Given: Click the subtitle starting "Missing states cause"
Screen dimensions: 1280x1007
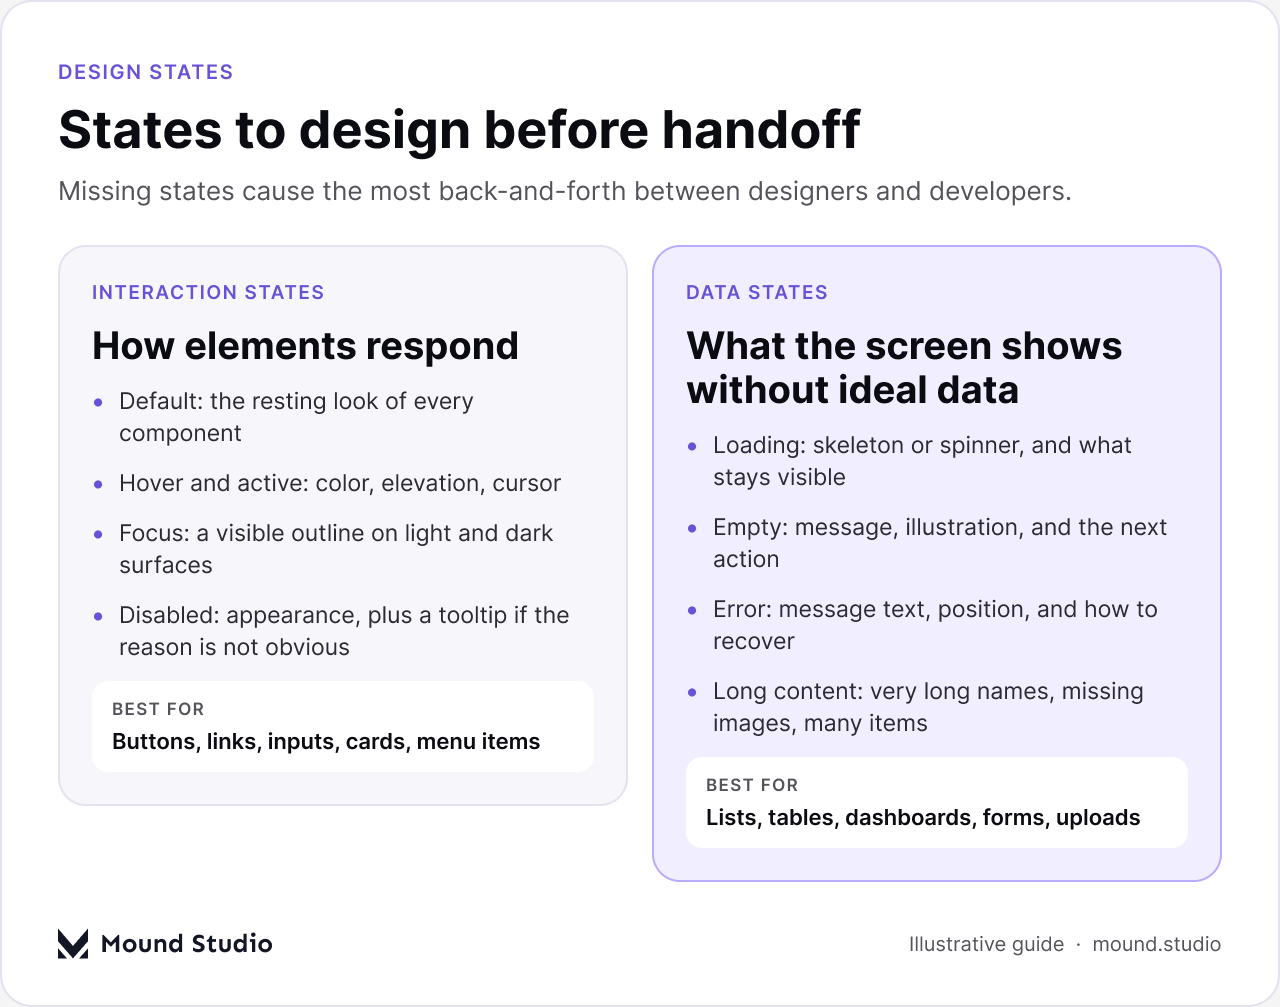Looking at the screenshot, I should [565, 191].
